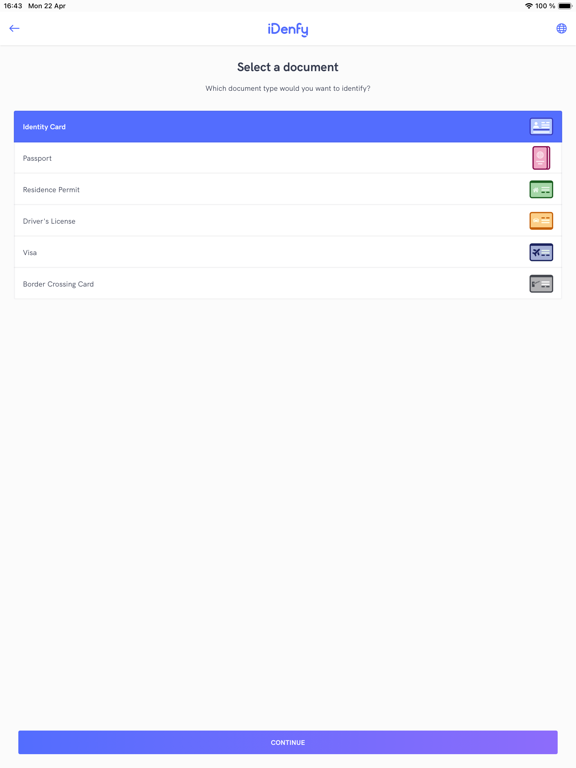Click the status bar clock

[x=13, y=6]
